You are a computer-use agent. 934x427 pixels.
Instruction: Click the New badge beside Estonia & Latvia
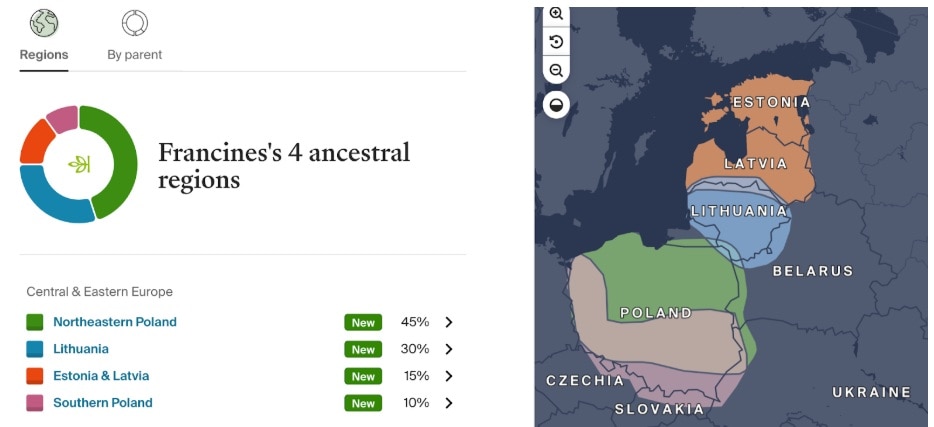click(363, 376)
